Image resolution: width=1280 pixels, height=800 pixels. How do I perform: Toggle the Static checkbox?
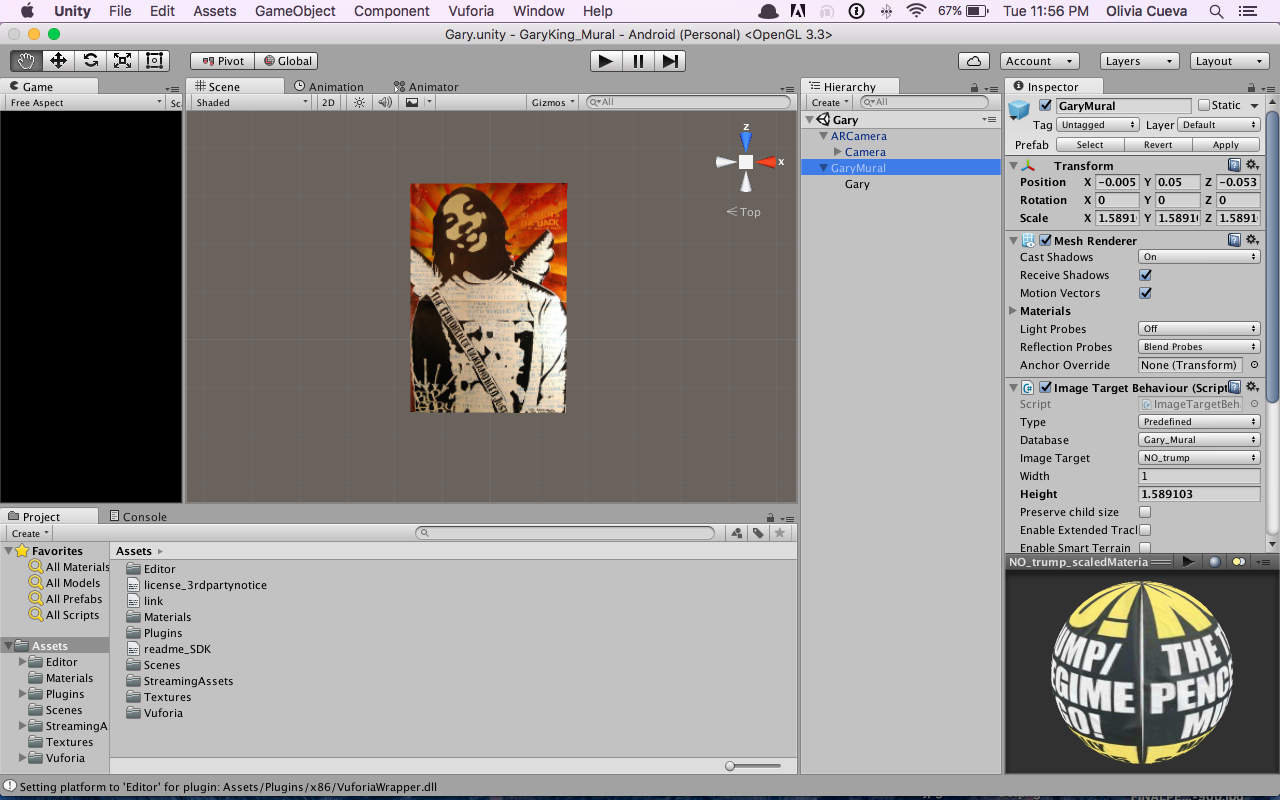[1204, 105]
